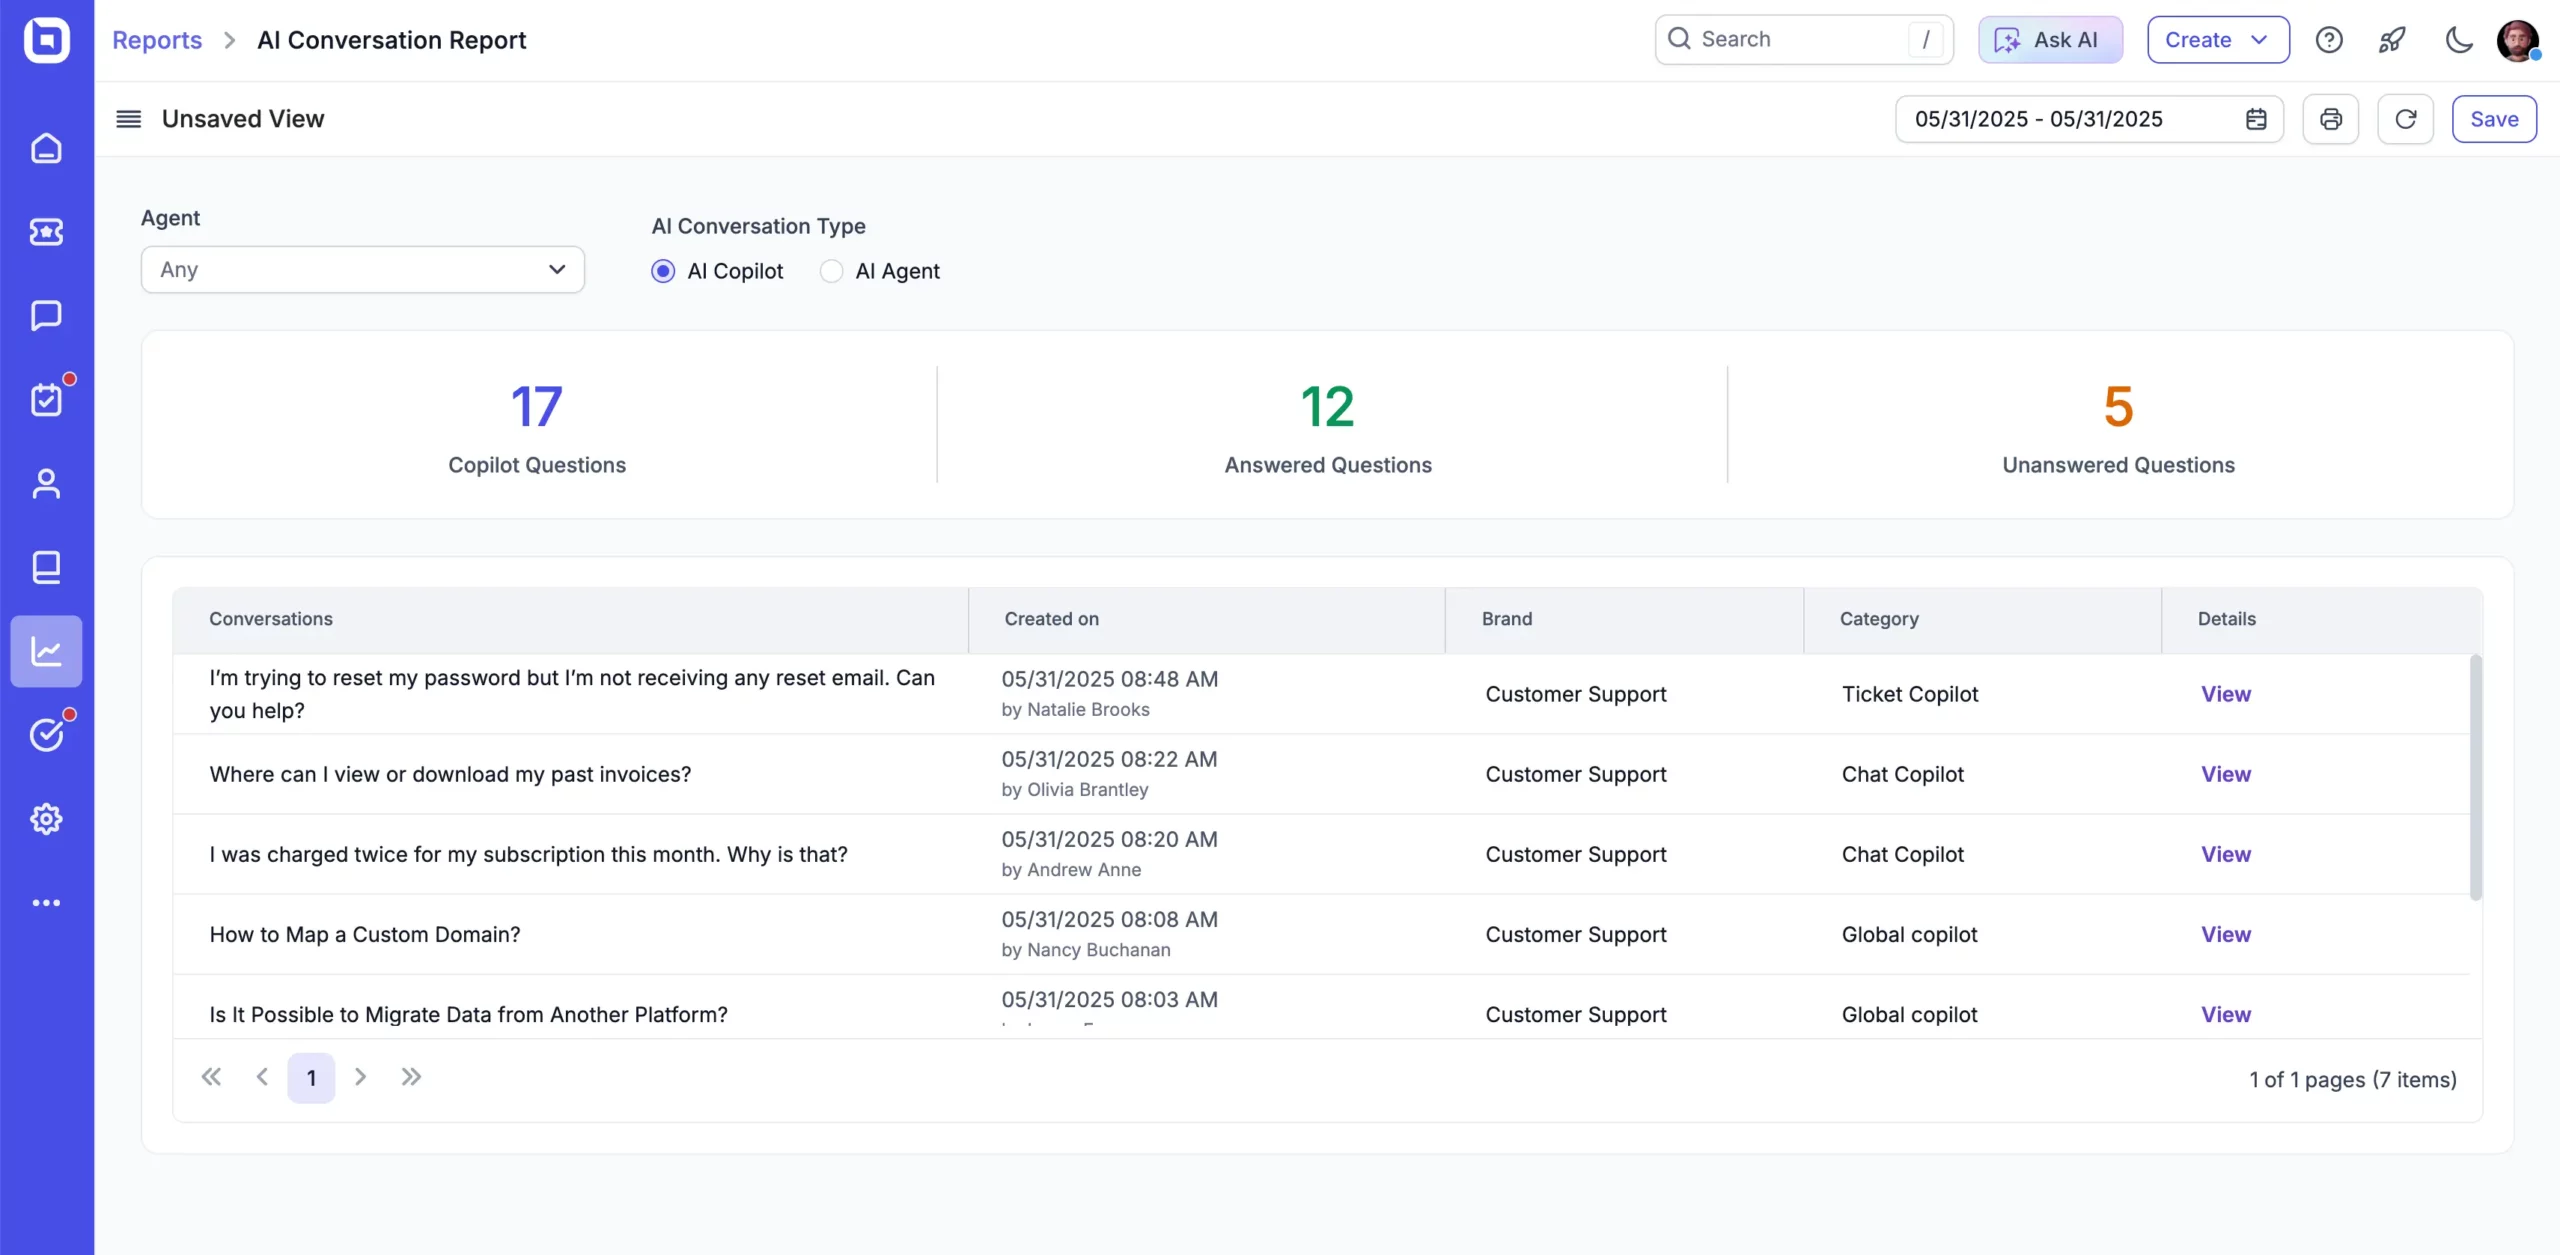
Task: Click the Ticket Copilot category cell
Action: click(1910, 694)
